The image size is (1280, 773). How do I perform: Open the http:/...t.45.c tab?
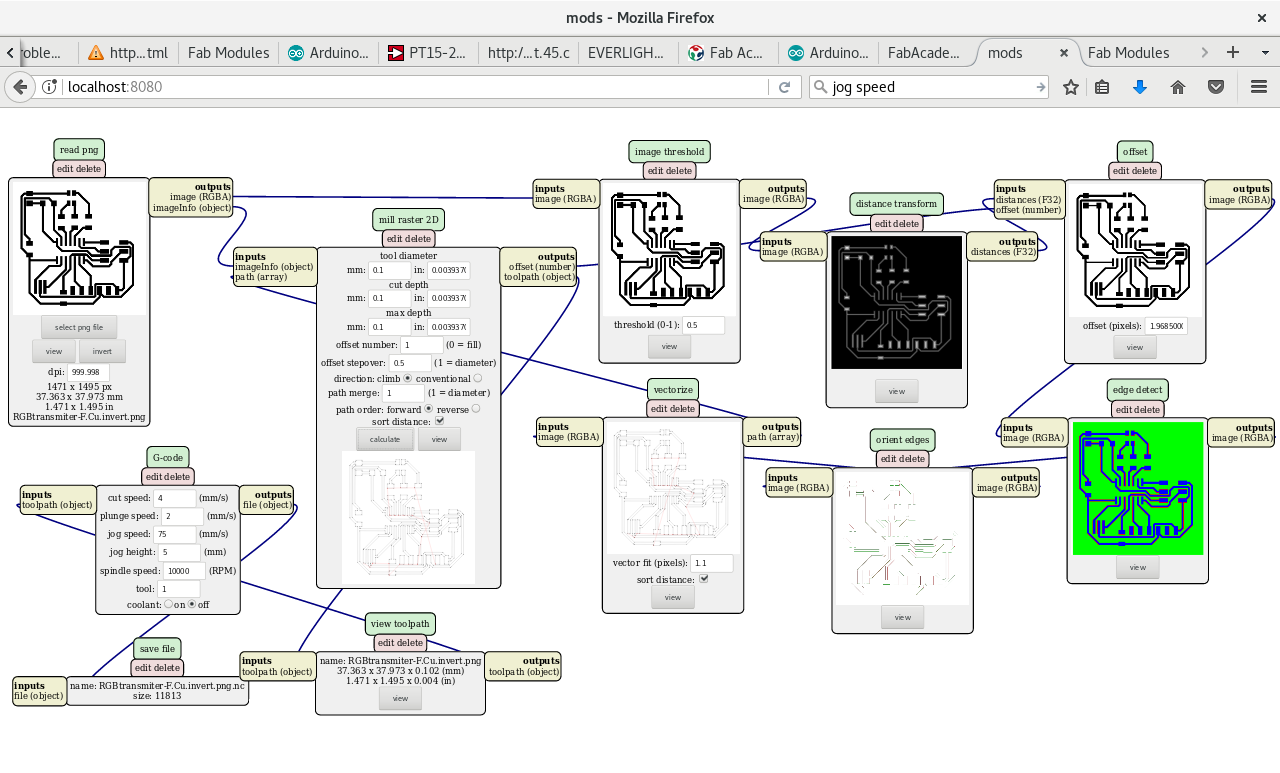pyautogui.click(x=527, y=53)
